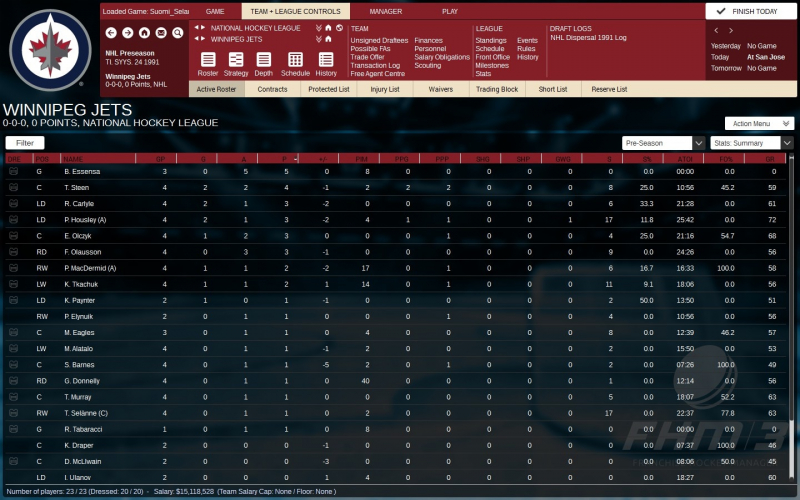Open the Unsigned Draftees link

pyautogui.click(x=379, y=40)
